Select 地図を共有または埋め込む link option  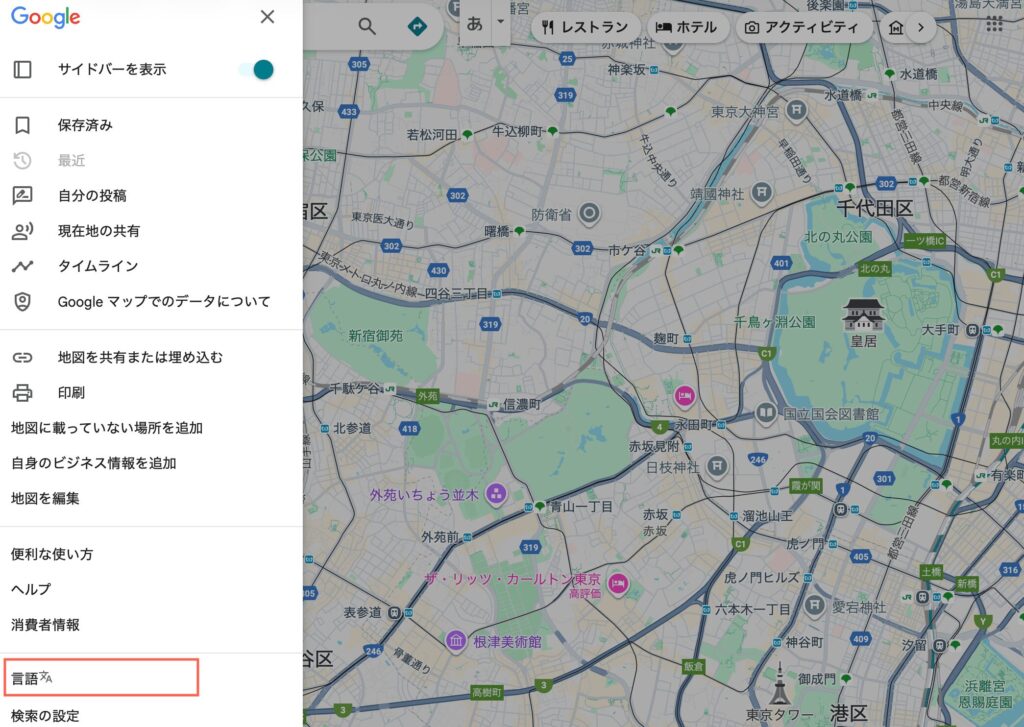[x=140, y=357]
